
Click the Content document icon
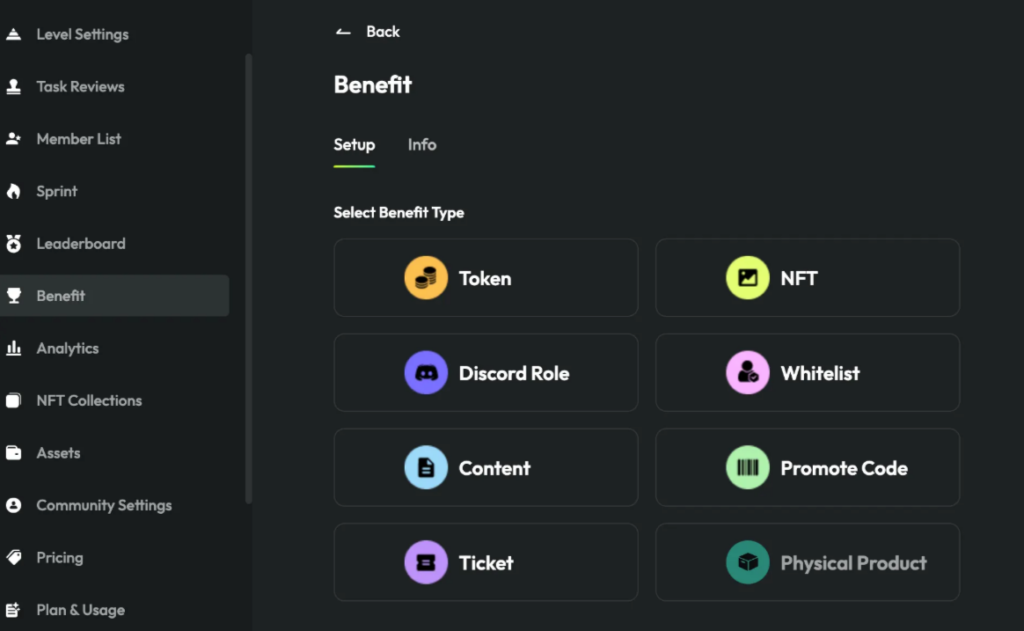click(x=426, y=468)
